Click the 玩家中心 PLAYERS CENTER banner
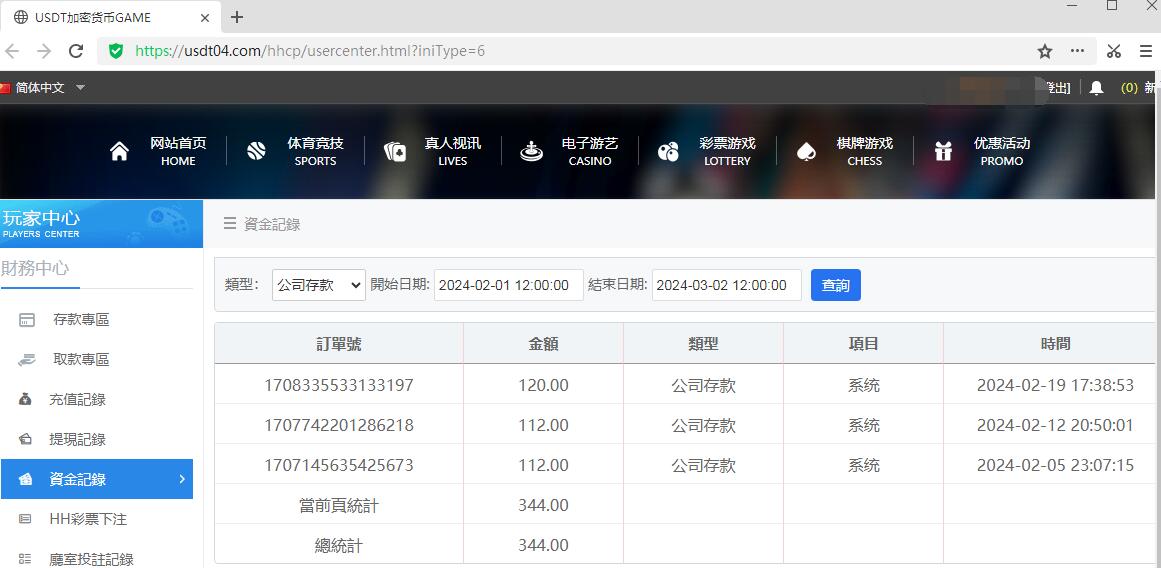This screenshot has height=568, width=1161. (101, 224)
